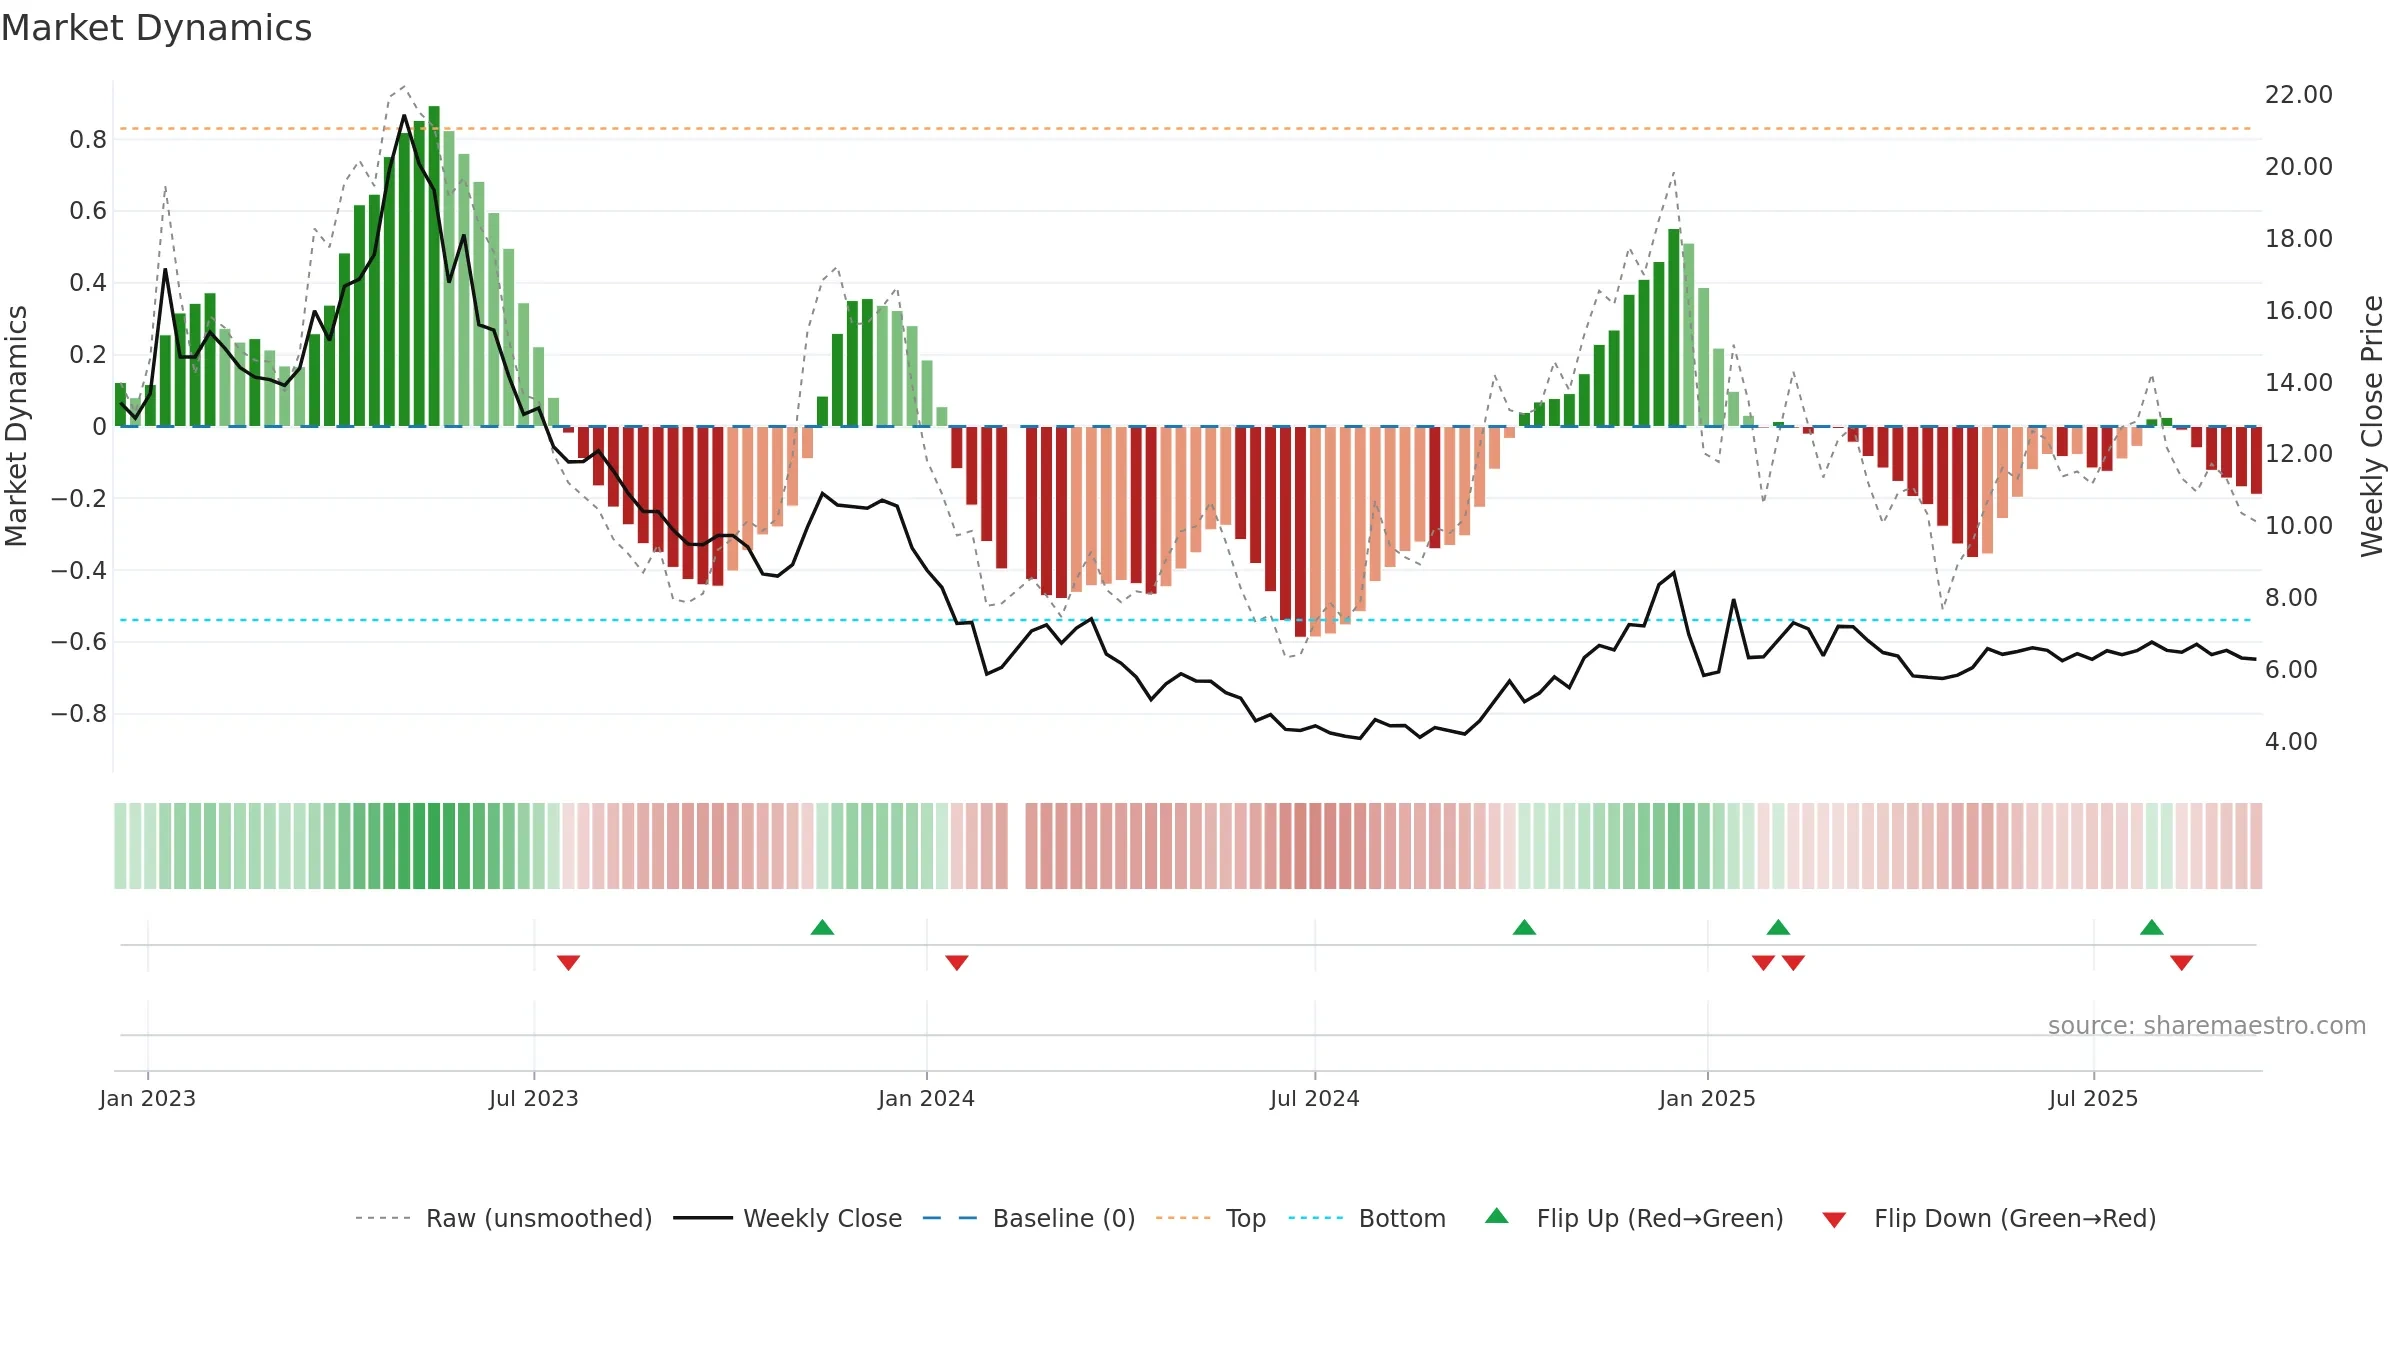Click the 10.00 price tick label
Image resolution: width=2400 pixels, height=1350 pixels.
(x=2299, y=526)
